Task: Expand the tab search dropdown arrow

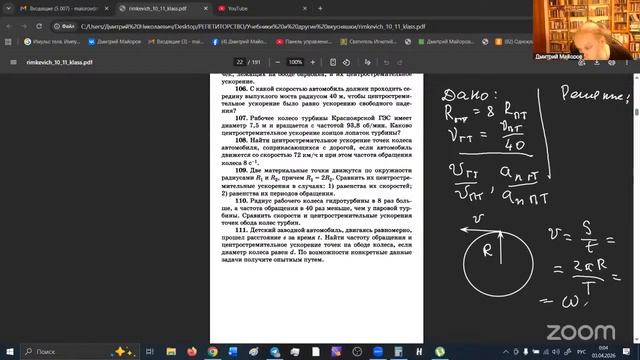Action: pos(8,8)
